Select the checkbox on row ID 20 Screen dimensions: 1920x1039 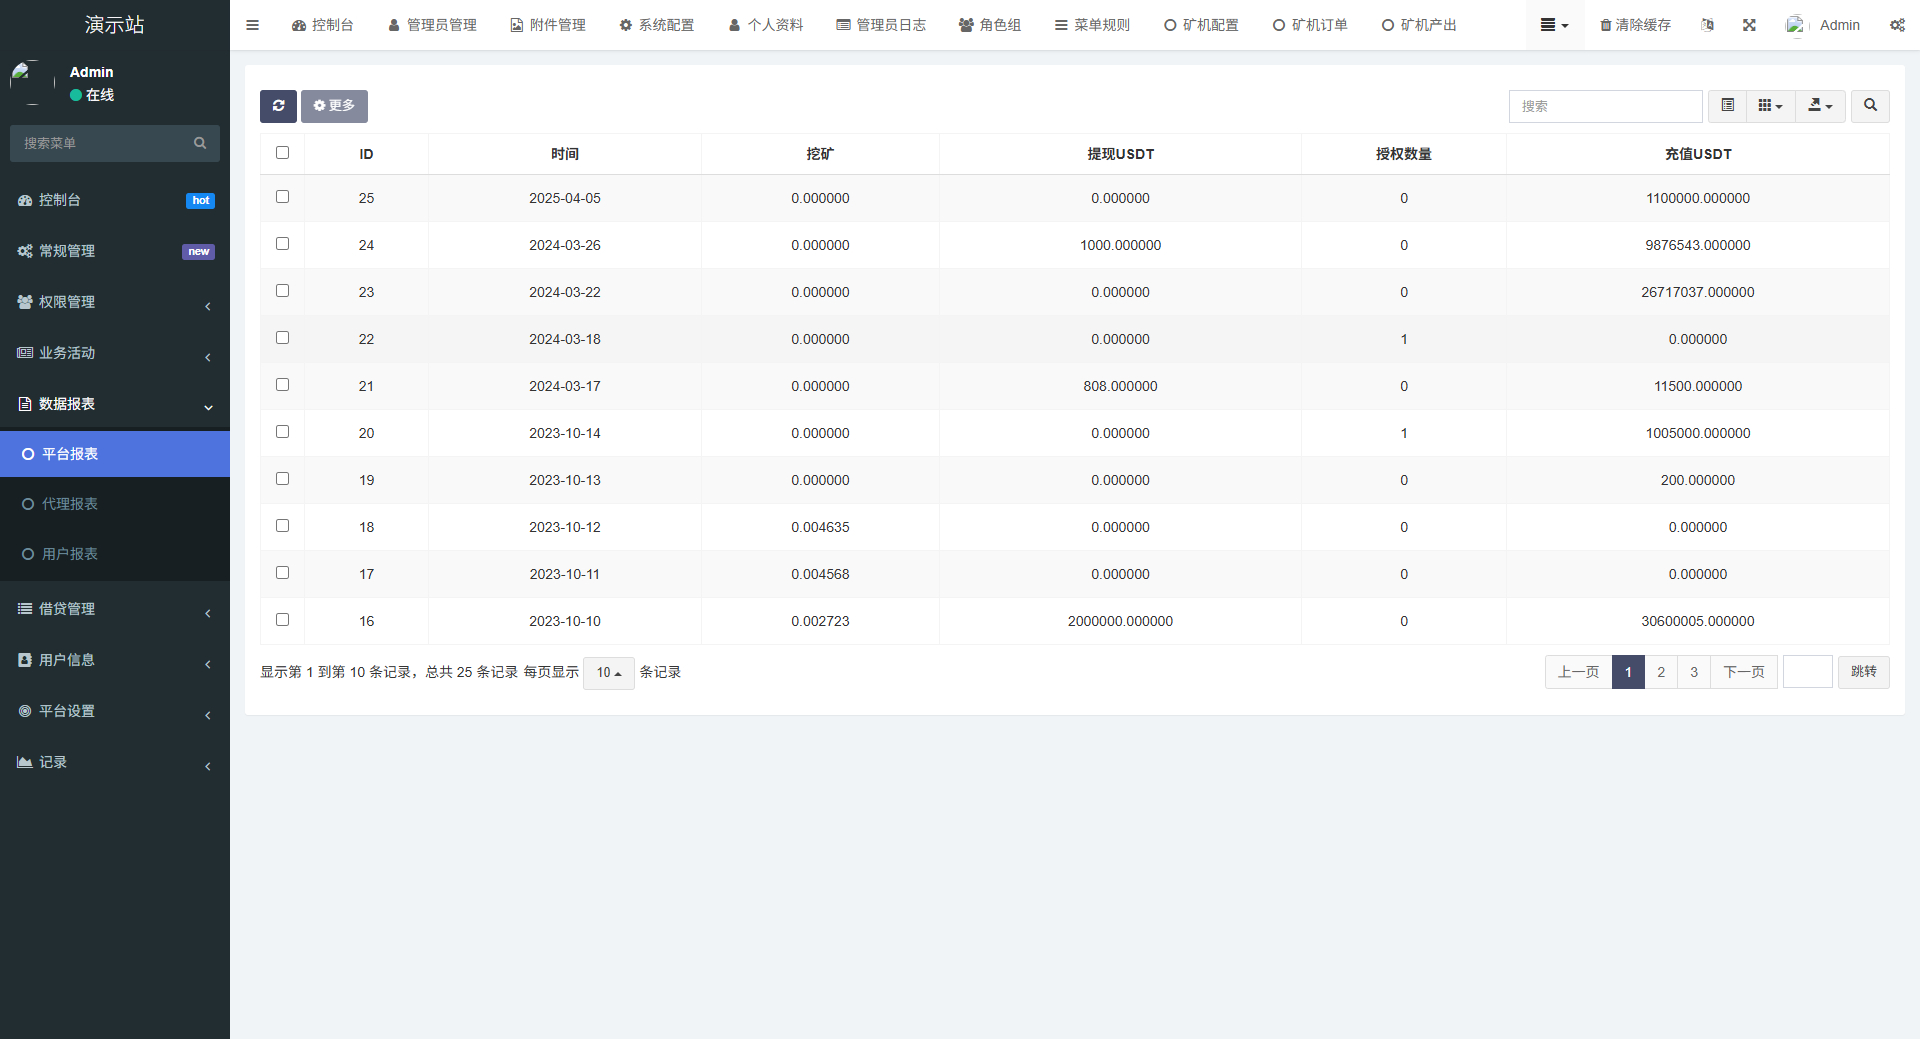282,431
